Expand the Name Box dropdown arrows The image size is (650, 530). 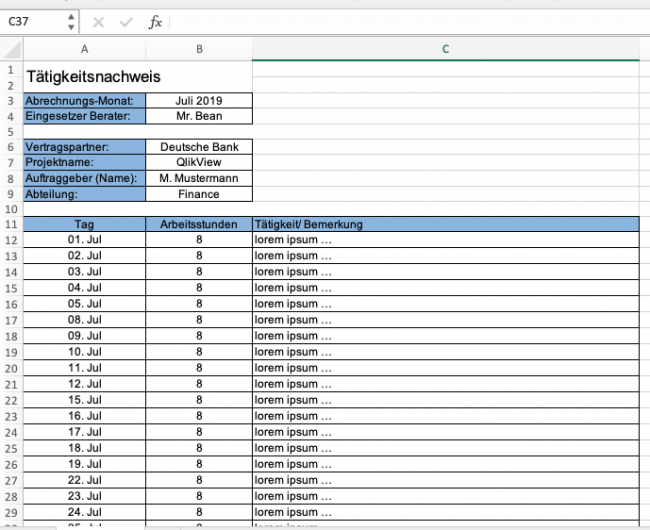tap(70, 22)
